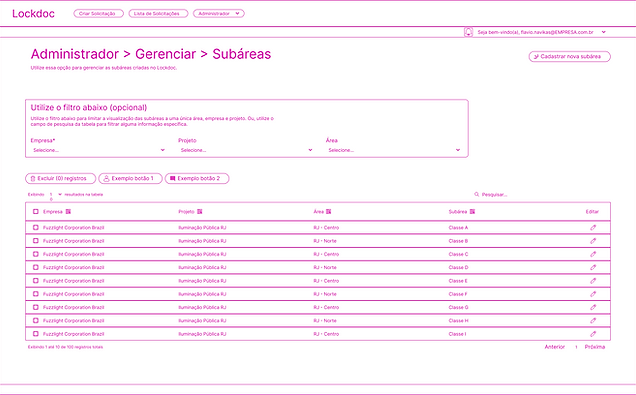Viewport: 636px width, 395px height.
Task: Click the Classe G cell
Action: tap(458, 307)
